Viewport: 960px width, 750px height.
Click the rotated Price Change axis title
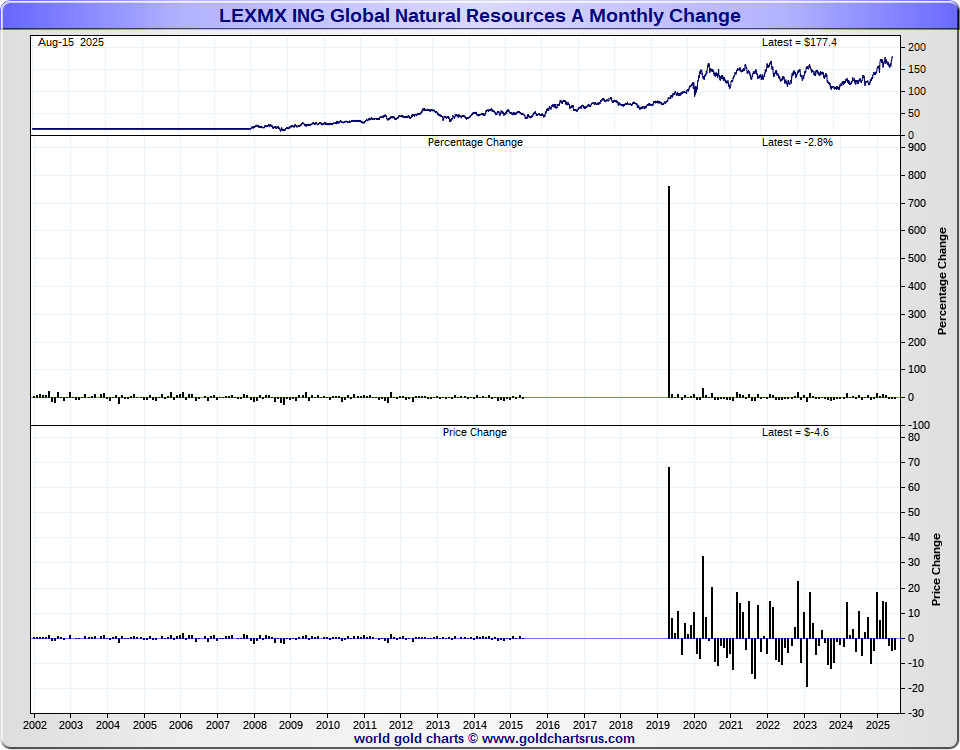coord(936,569)
